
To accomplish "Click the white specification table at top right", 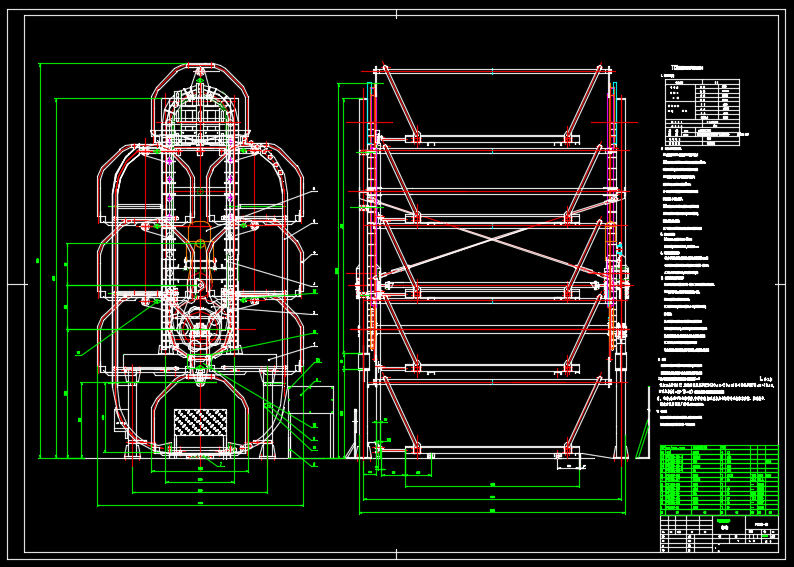I will [x=702, y=112].
